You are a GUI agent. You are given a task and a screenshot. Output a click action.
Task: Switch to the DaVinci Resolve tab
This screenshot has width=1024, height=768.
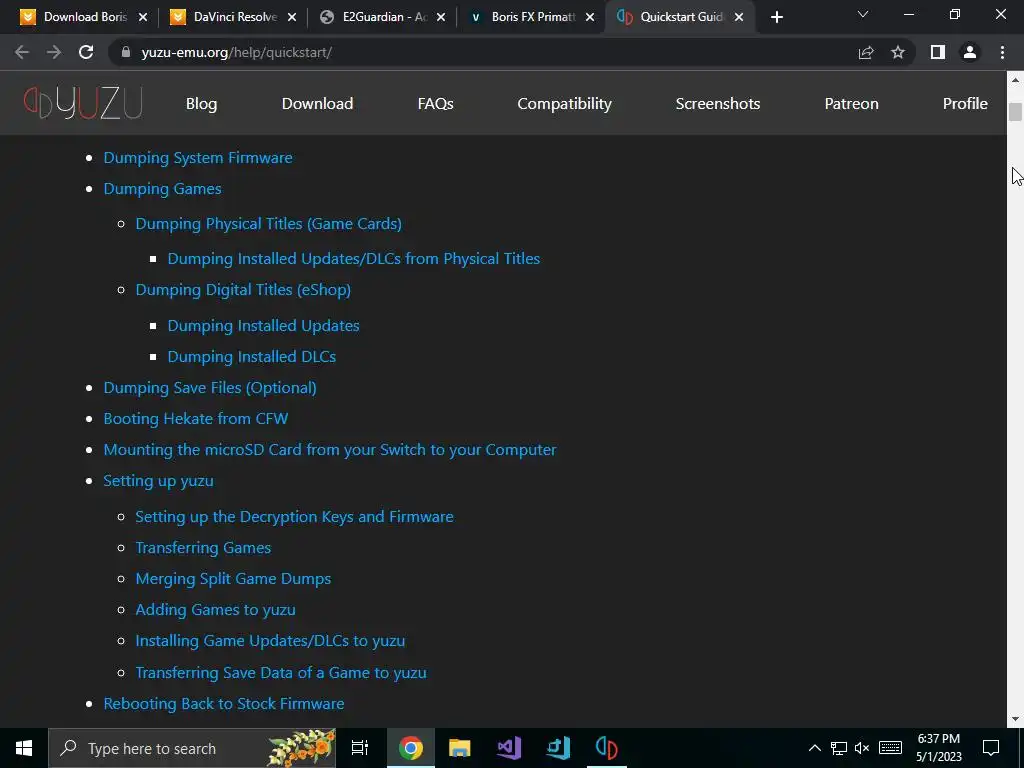pos(233,17)
